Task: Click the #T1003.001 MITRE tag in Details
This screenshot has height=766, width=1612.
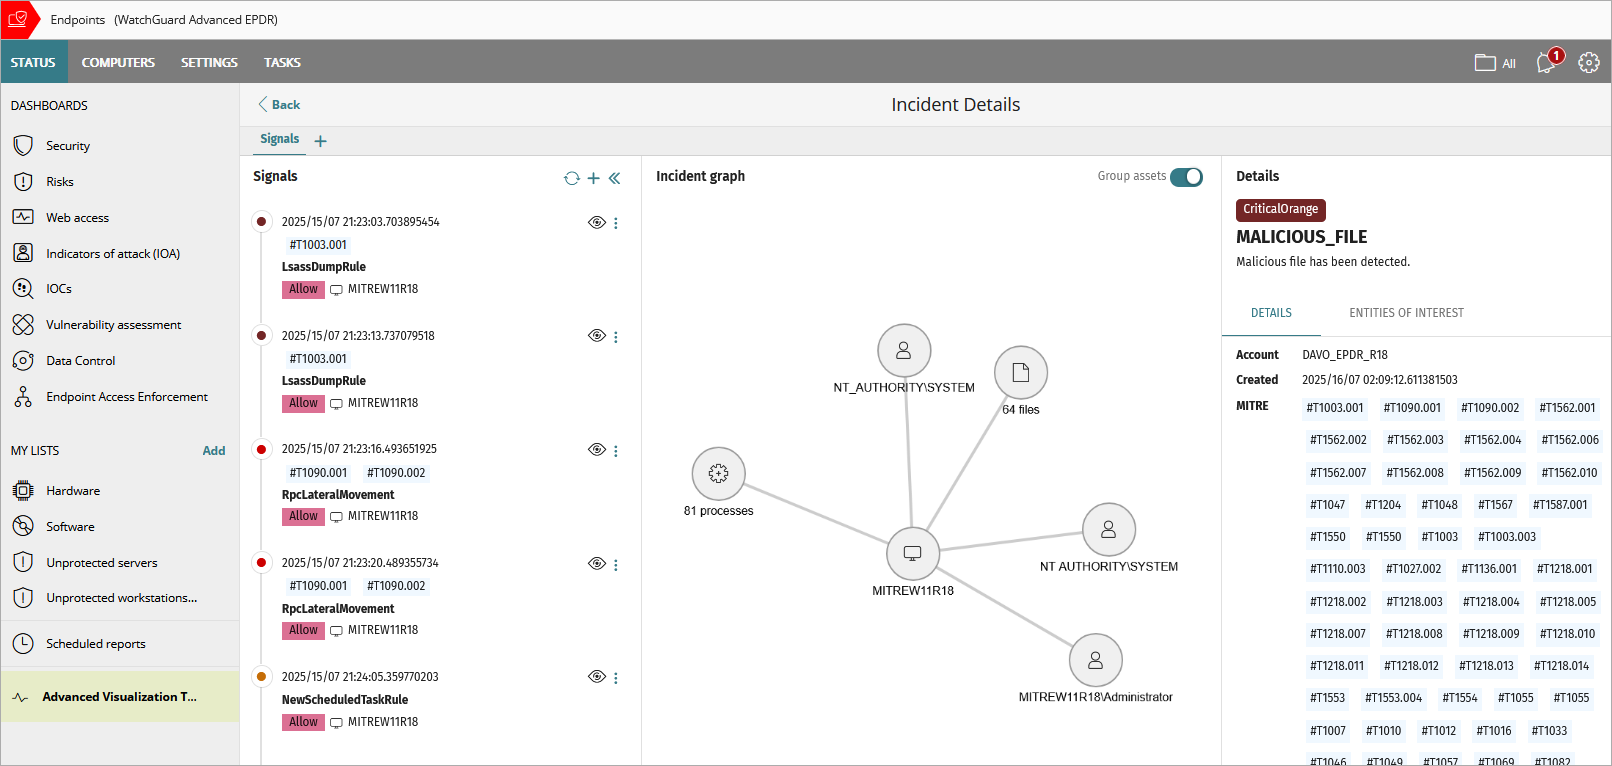Action: coord(1334,408)
